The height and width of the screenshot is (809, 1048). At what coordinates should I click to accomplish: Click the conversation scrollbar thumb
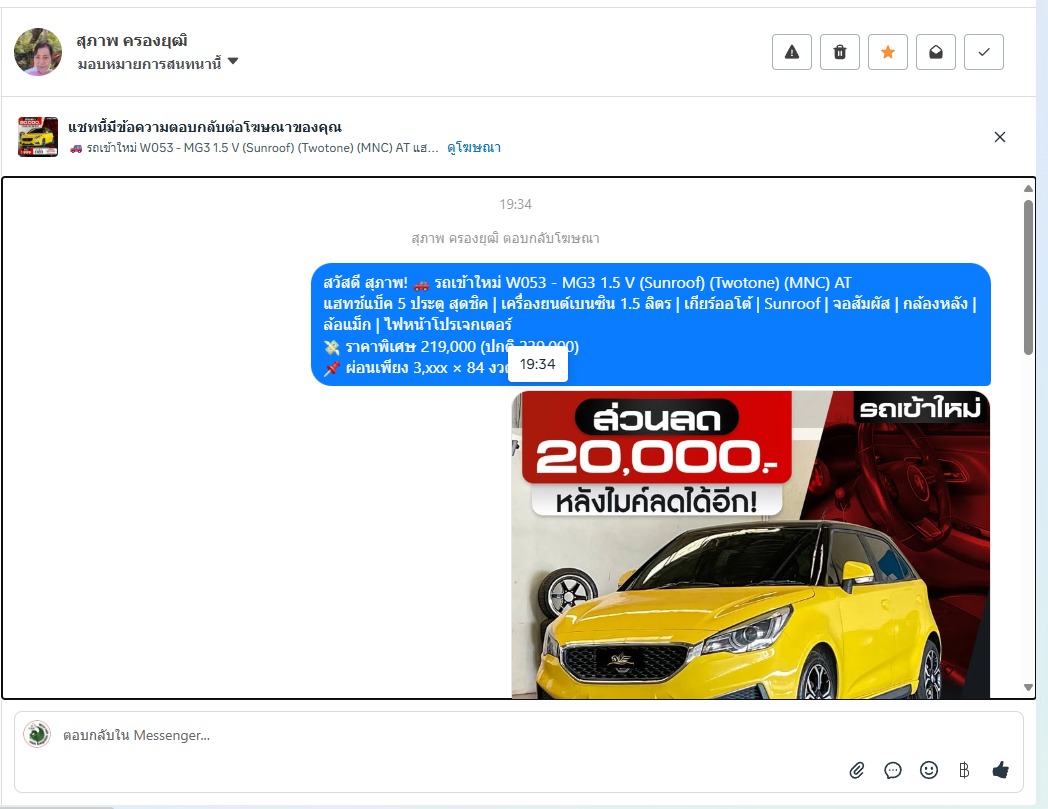(x=1029, y=277)
